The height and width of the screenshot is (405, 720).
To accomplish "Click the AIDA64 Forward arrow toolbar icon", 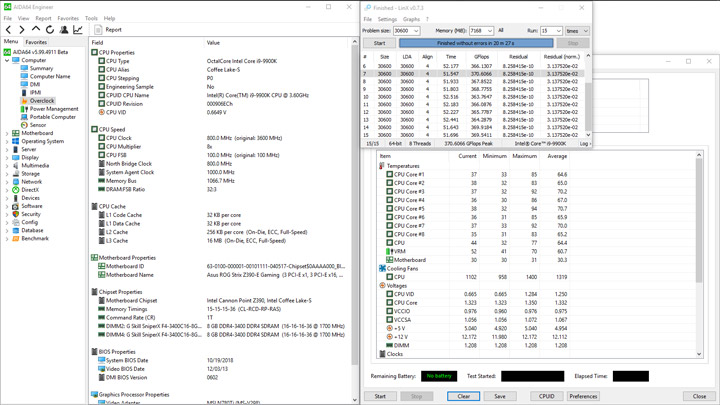I will click(x=22, y=30).
